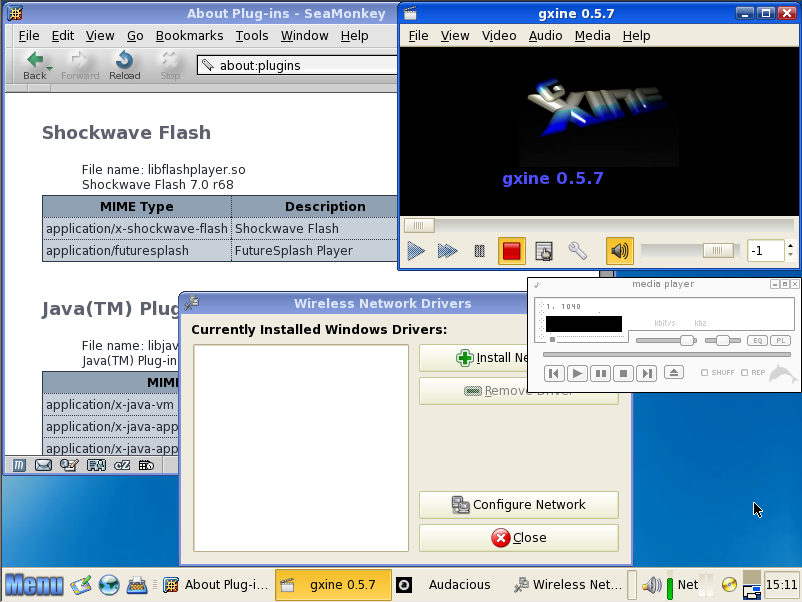Click the gxine Pause button

pos(479,251)
